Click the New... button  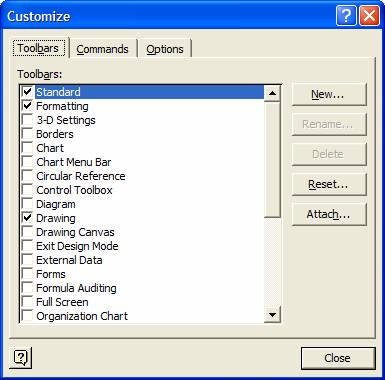click(x=329, y=94)
